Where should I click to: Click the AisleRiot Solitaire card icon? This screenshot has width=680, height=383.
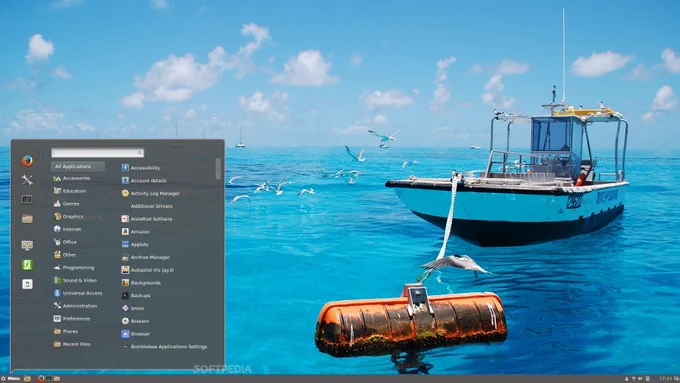[x=125, y=219]
